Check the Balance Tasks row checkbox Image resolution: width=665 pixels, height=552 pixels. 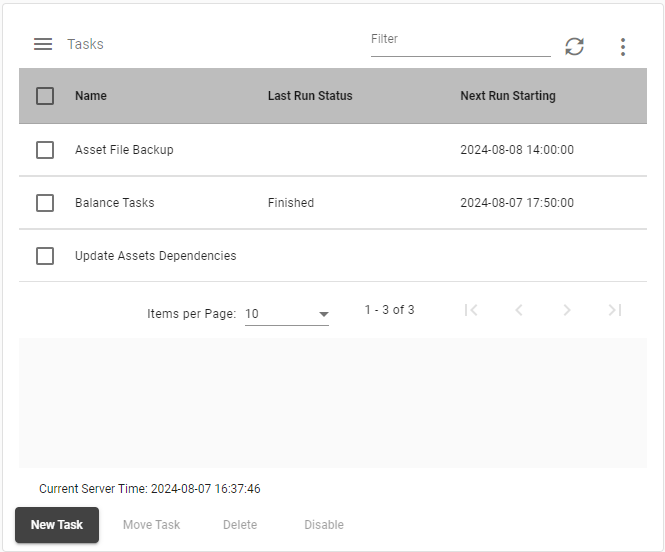click(45, 203)
